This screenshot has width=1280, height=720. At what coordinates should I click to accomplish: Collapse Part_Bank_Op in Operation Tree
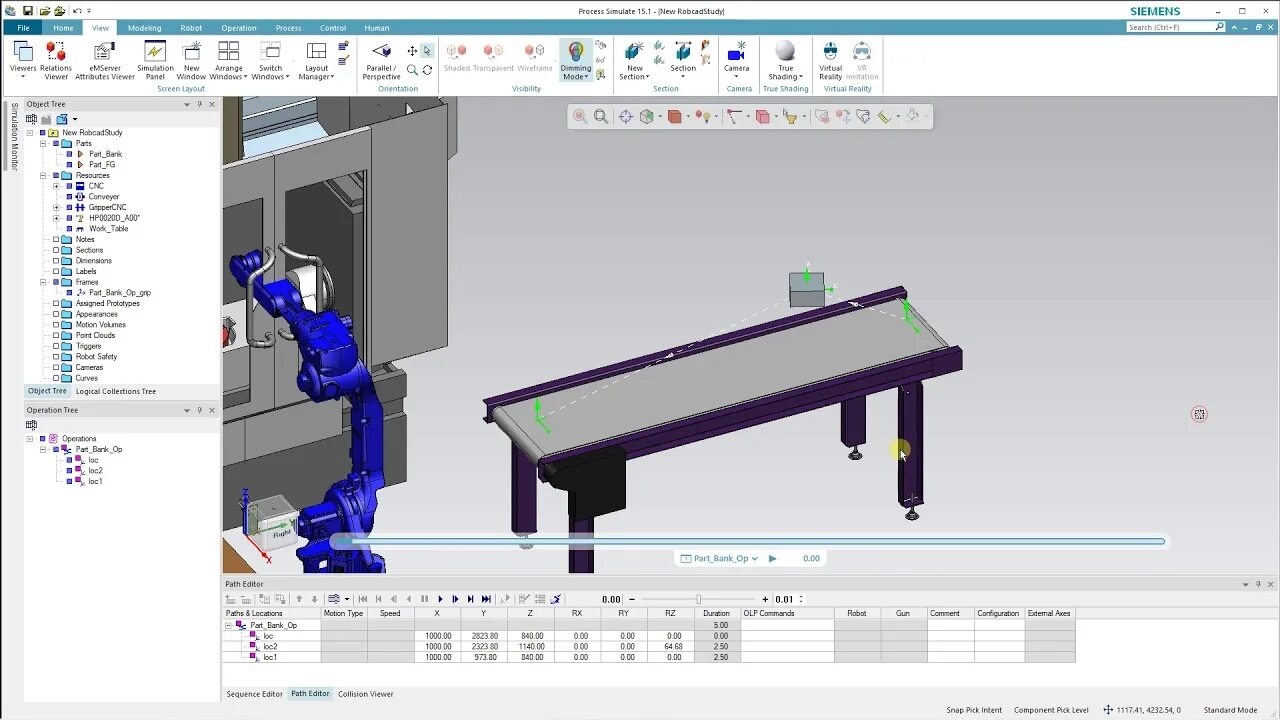click(x=43, y=449)
